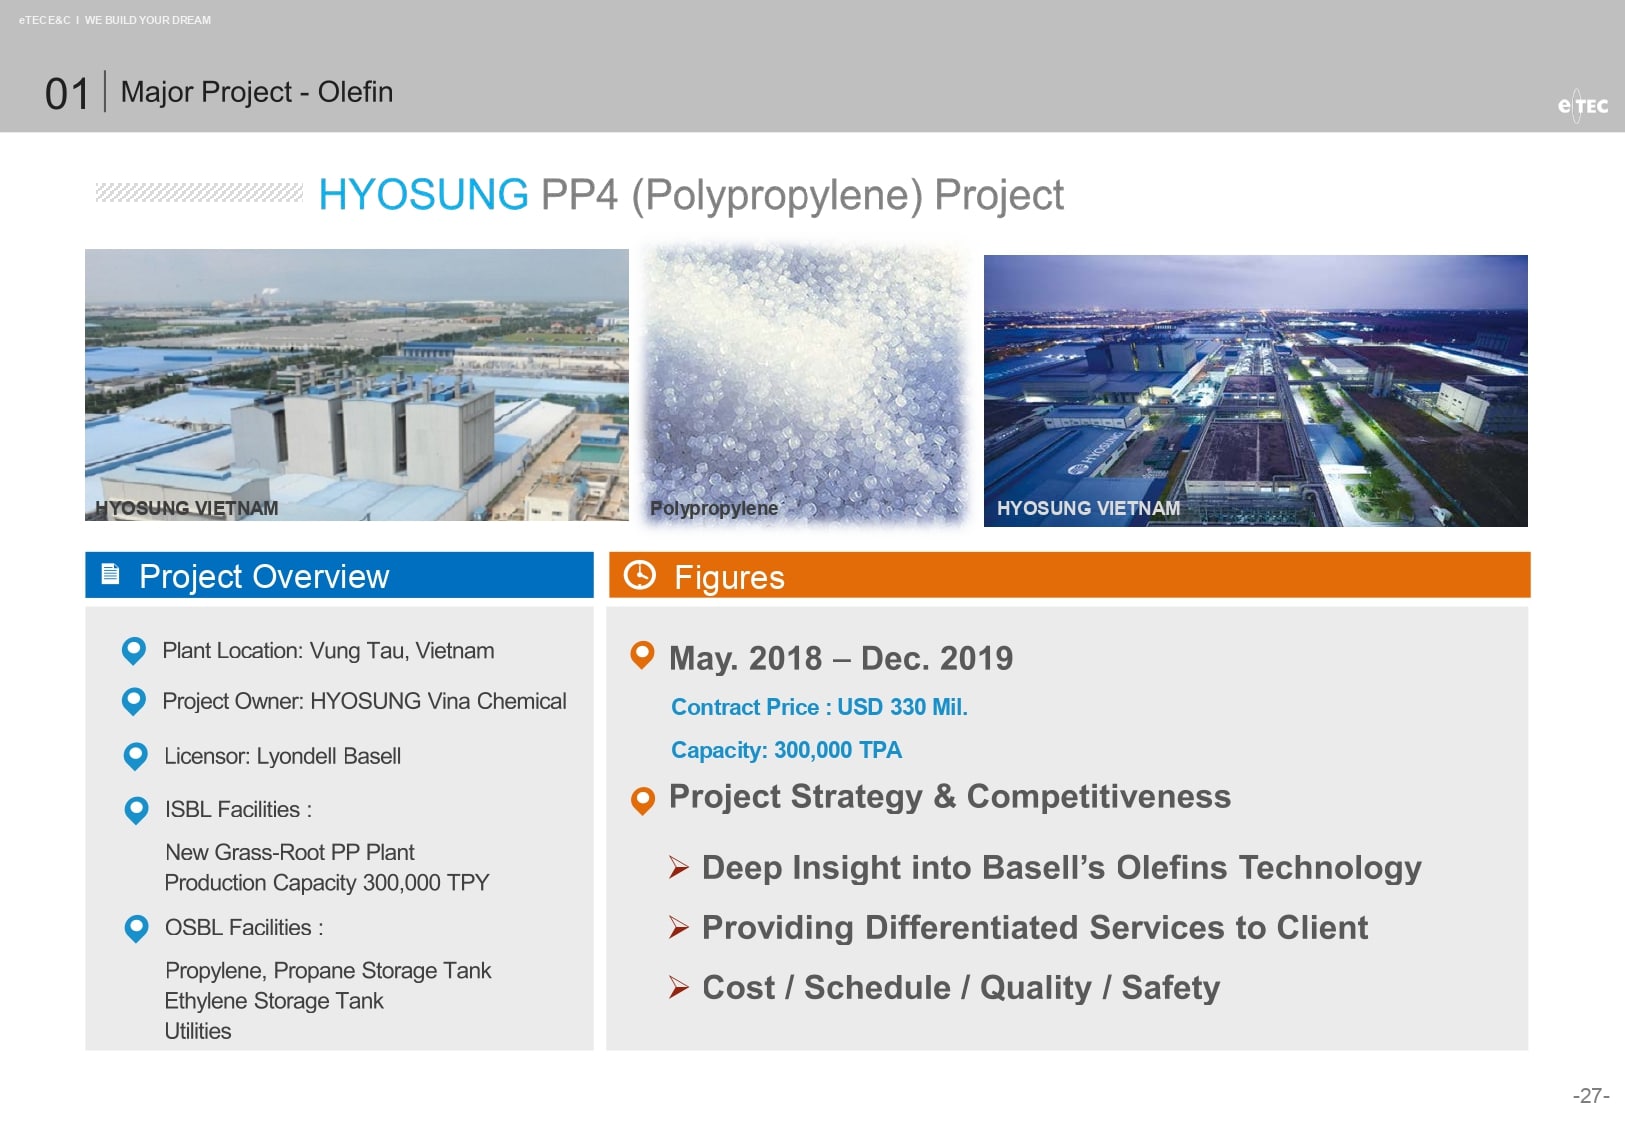The image size is (1625, 1125).
Task: Click the red arrow before Providing Differentiated Services
Action: [679, 927]
